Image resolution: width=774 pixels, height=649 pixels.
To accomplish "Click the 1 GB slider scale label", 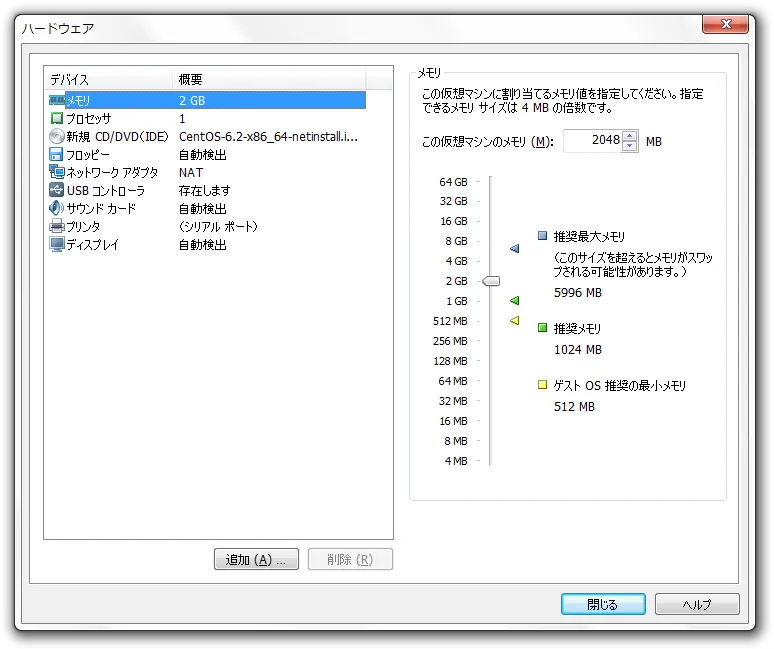I will tap(457, 301).
